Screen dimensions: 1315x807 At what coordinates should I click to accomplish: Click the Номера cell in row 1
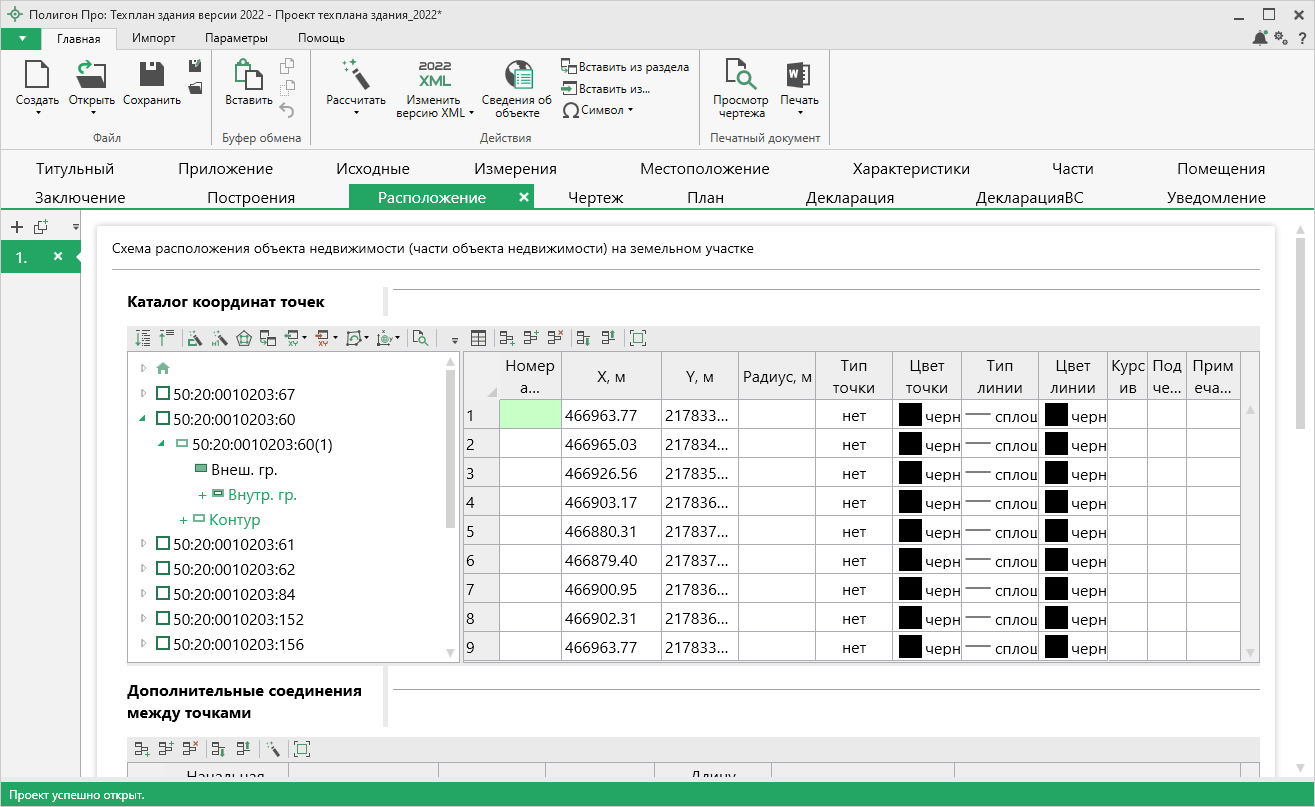pos(530,415)
